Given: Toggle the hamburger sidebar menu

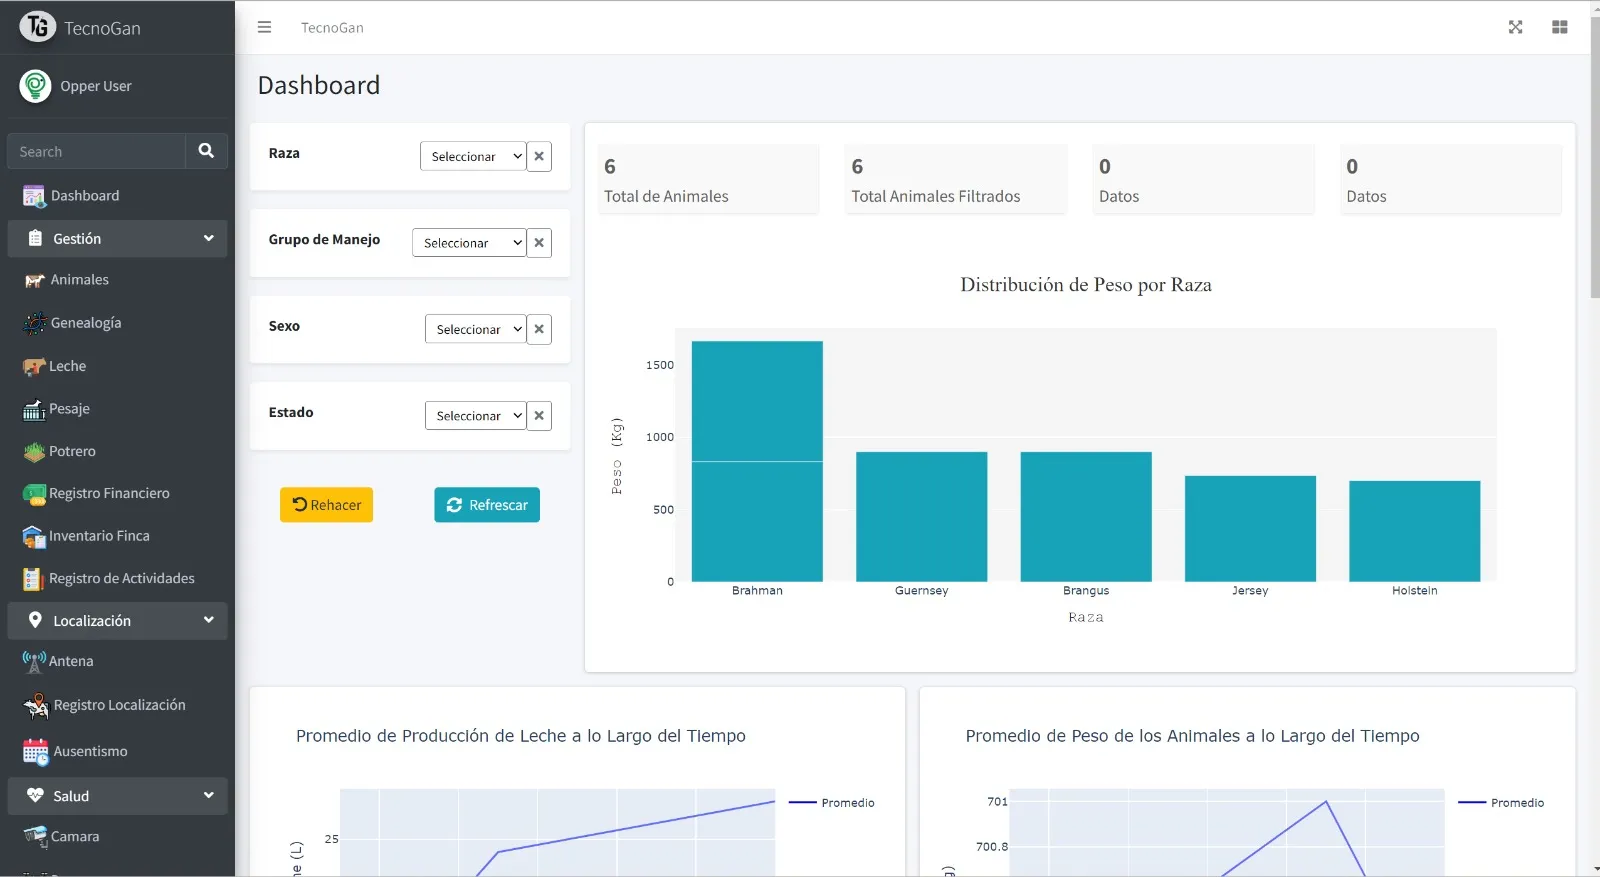Looking at the screenshot, I should (x=264, y=27).
